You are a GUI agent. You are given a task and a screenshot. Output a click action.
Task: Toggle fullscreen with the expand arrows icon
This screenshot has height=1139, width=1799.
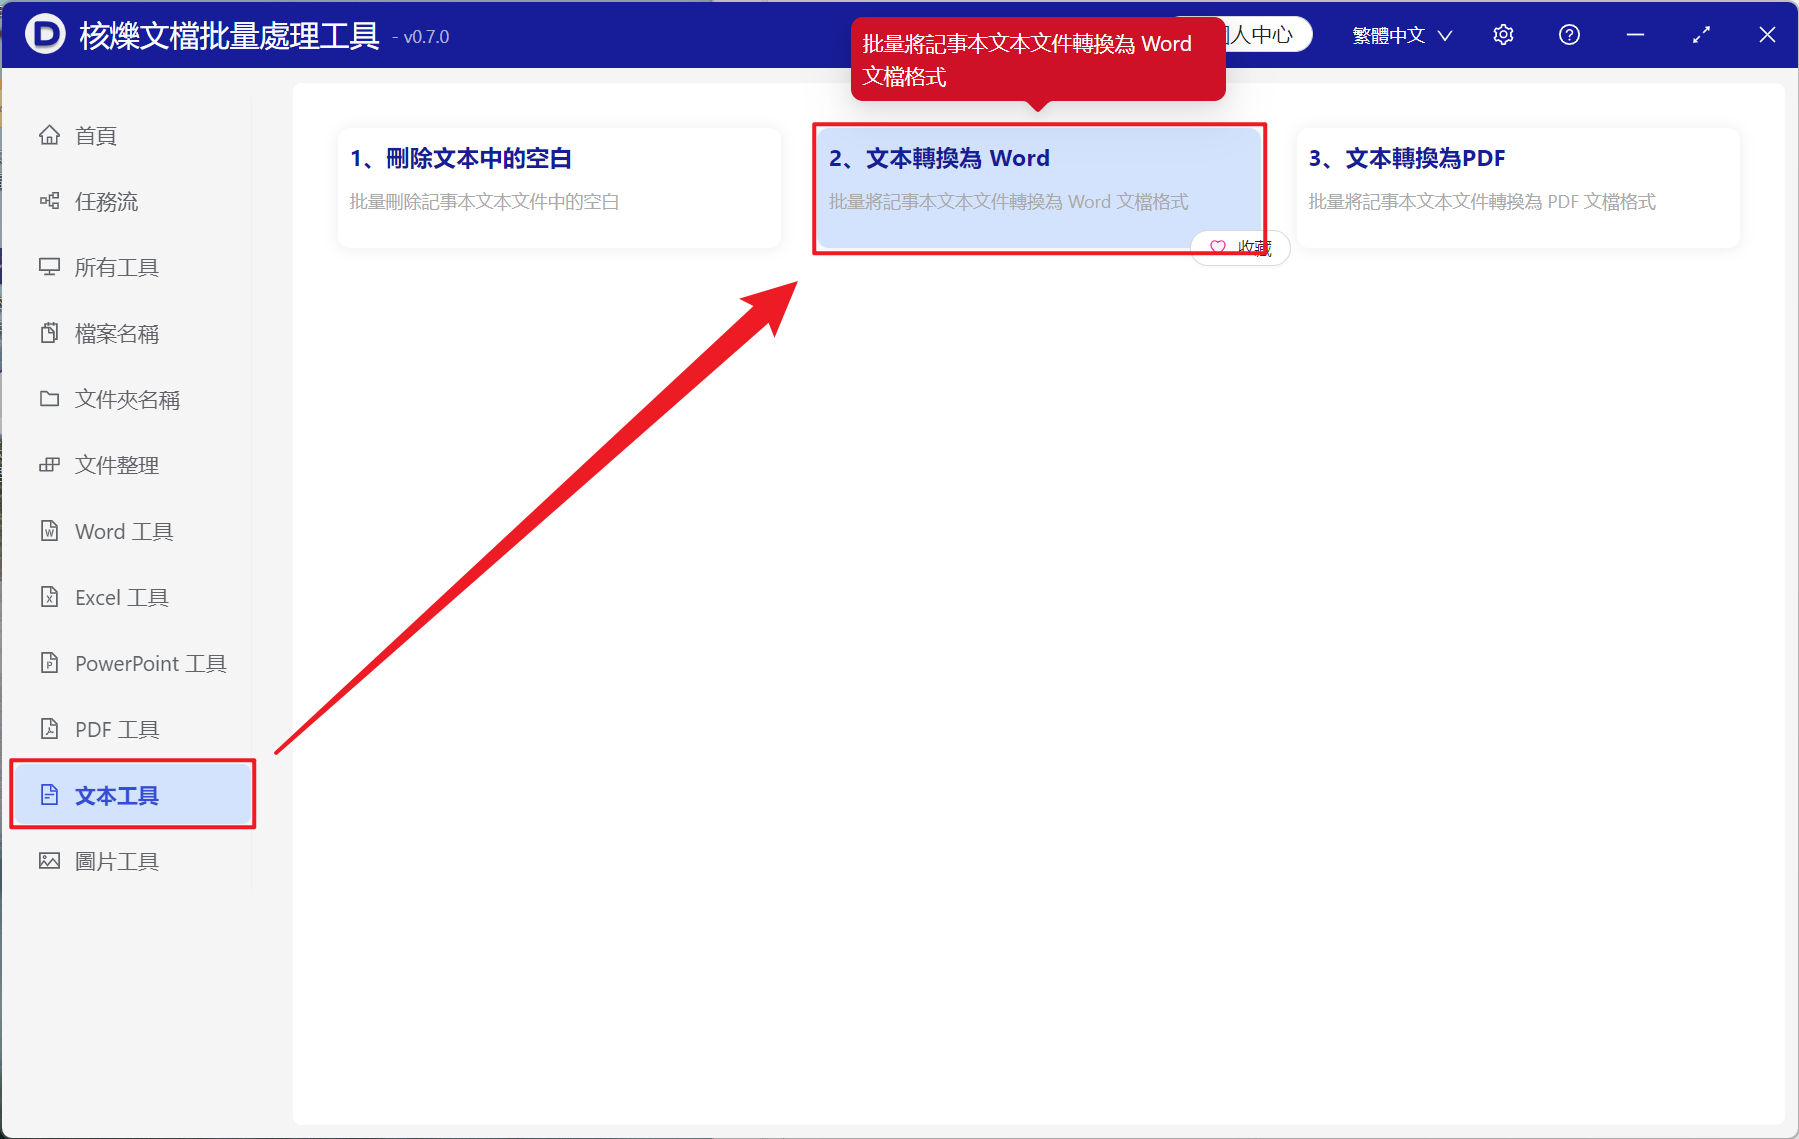point(1701,35)
